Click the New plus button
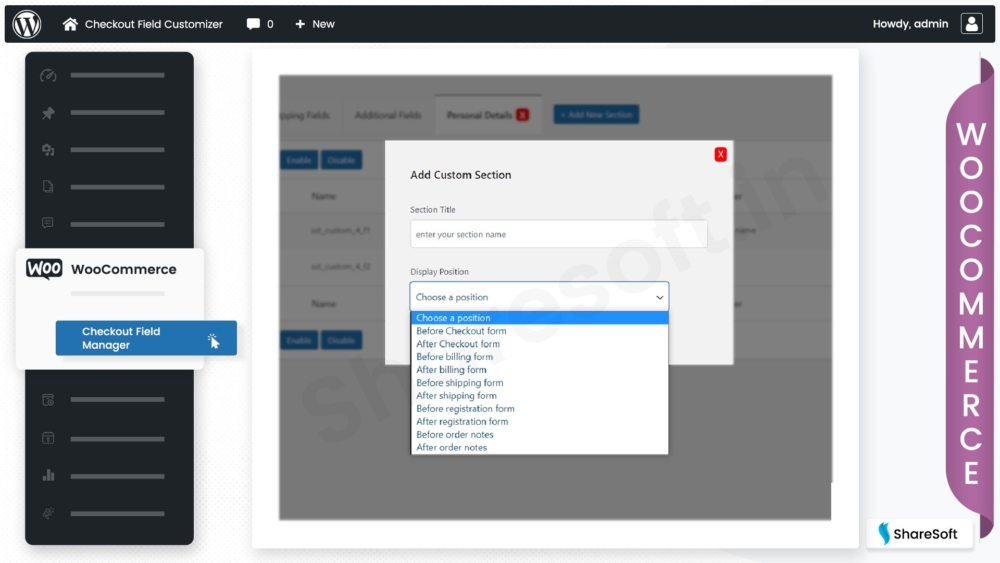 pyautogui.click(x=314, y=24)
